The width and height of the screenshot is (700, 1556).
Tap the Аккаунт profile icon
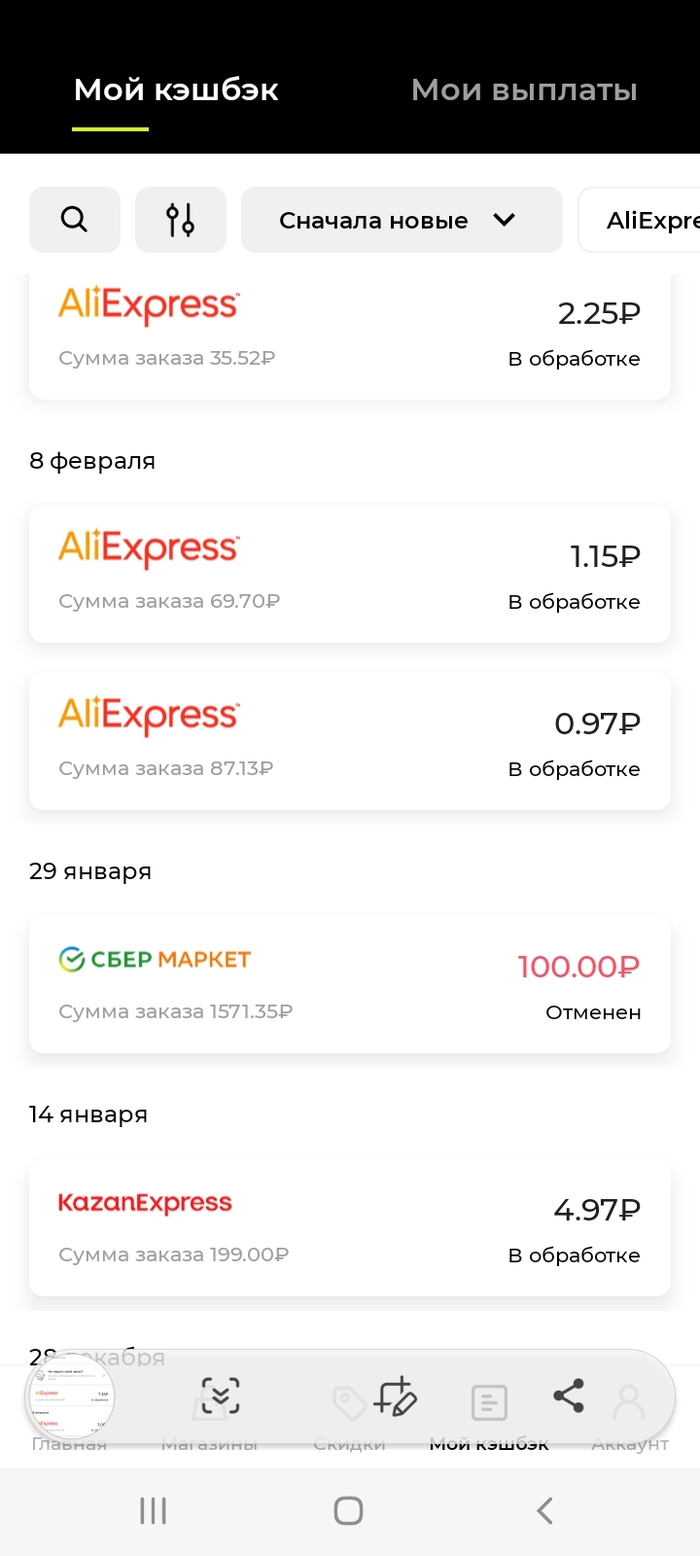point(629,1405)
